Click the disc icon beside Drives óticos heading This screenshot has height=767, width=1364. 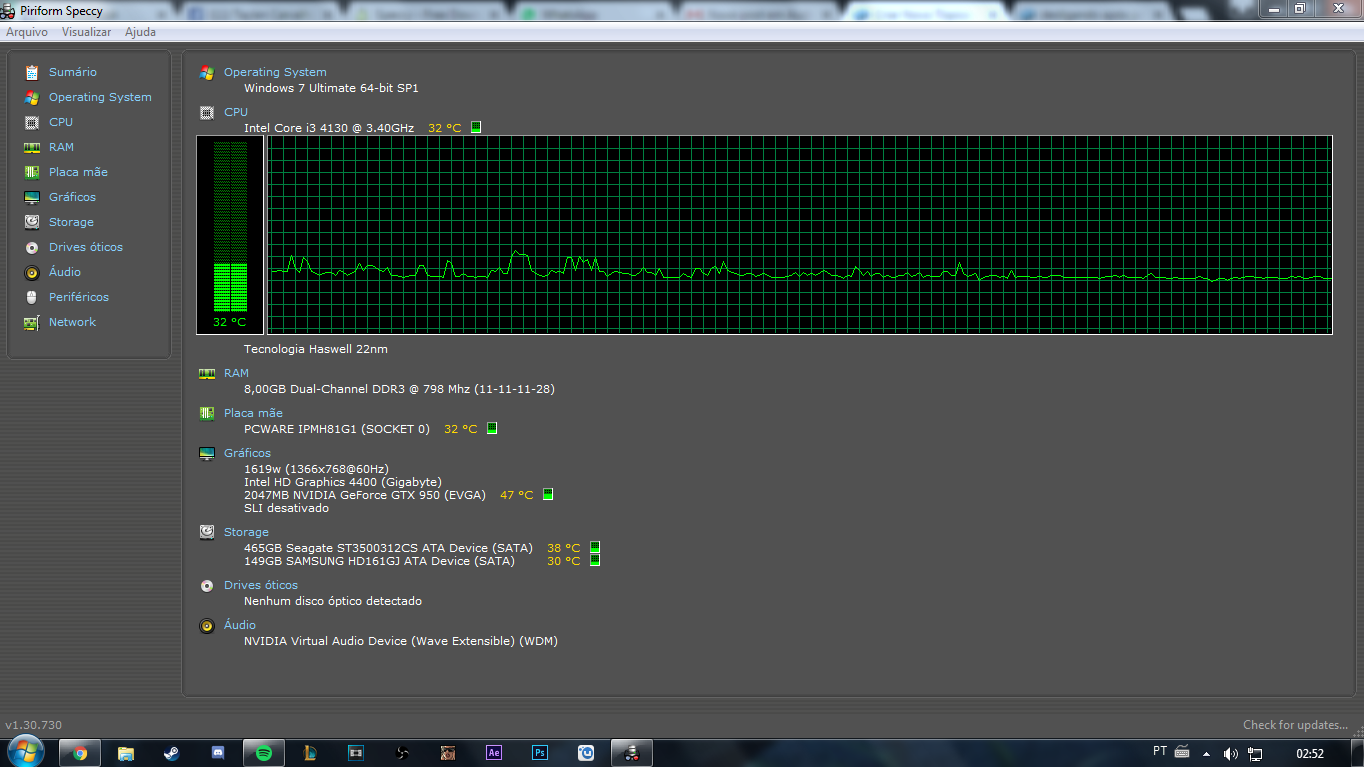click(x=207, y=585)
